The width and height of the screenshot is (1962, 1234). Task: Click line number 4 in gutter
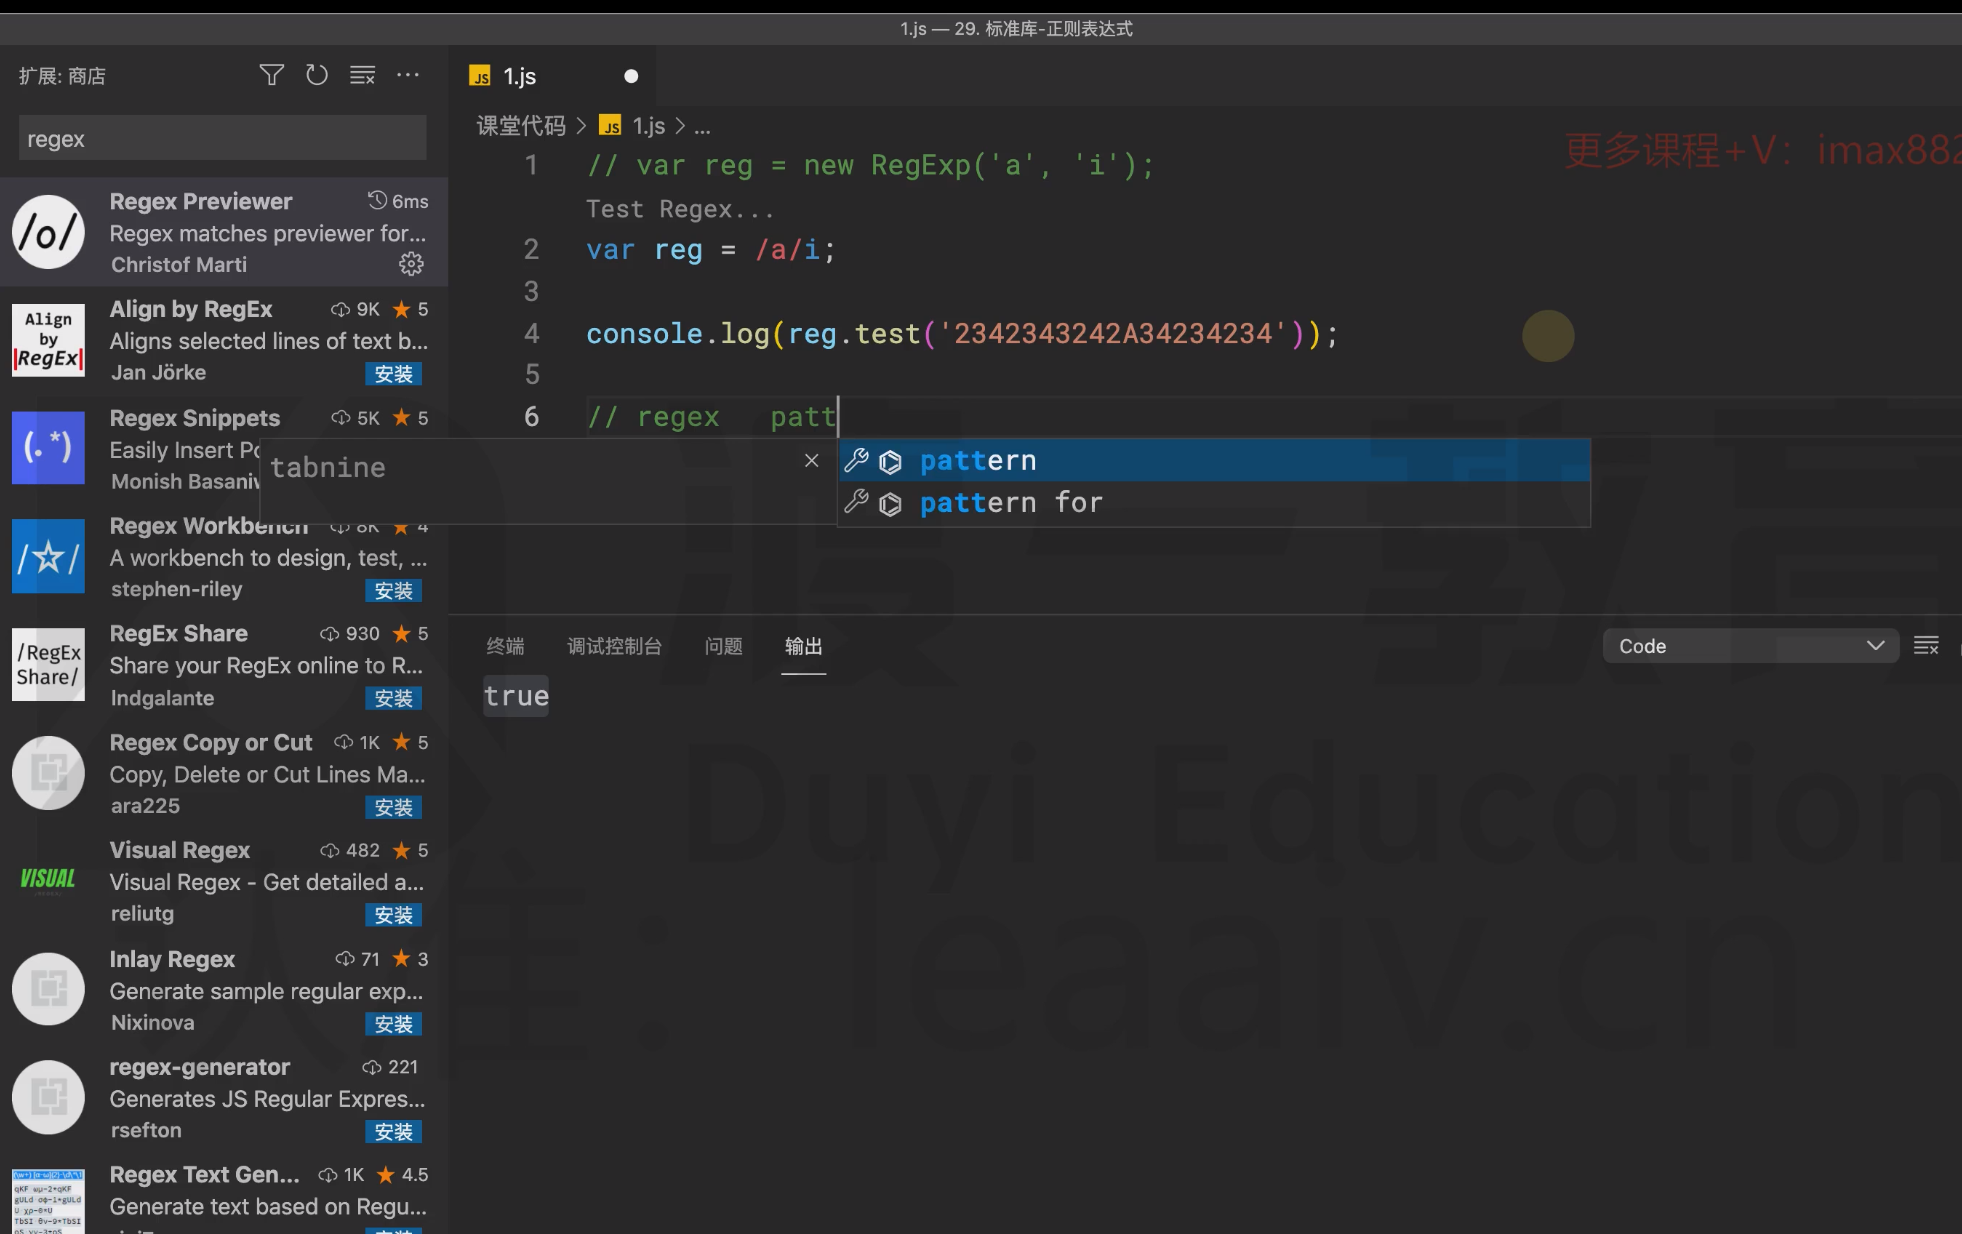pyautogui.click(x=532, y=333)
